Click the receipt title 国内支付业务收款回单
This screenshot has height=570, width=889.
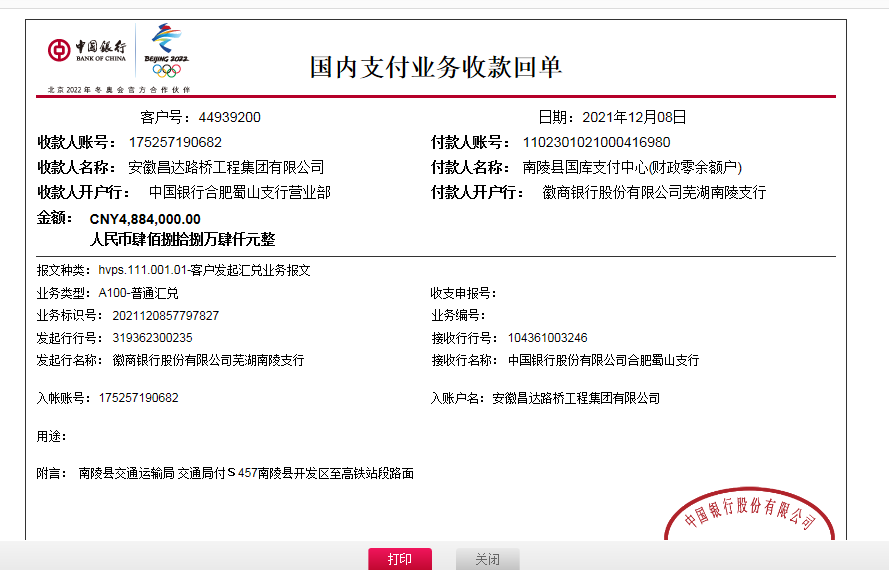point(436,68)
